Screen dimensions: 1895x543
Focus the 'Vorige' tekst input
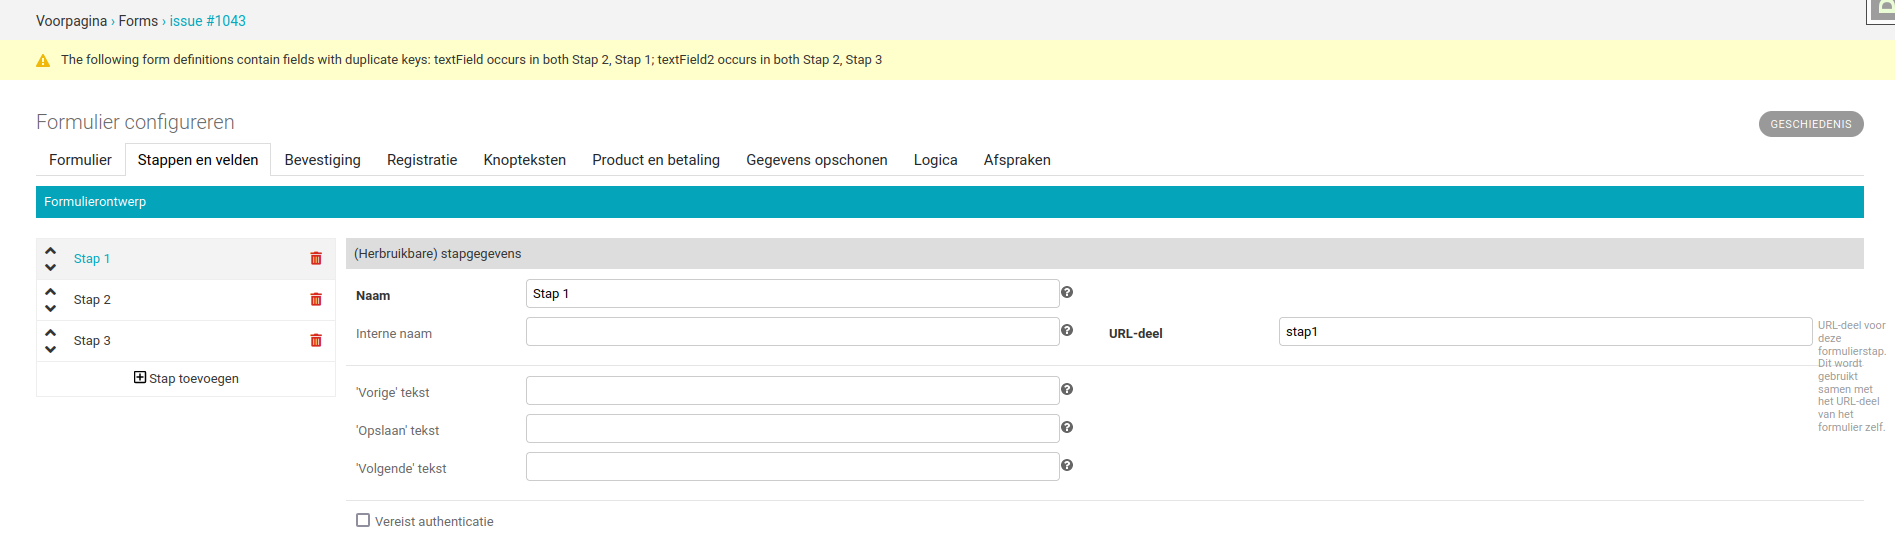point(792,391)
